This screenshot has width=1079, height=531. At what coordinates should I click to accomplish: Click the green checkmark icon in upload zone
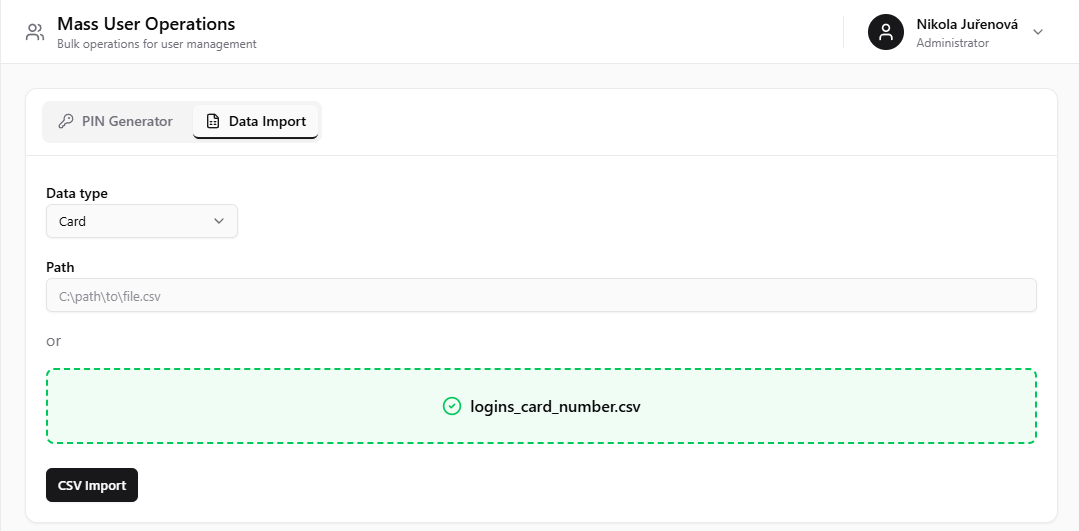coord(451,407)
